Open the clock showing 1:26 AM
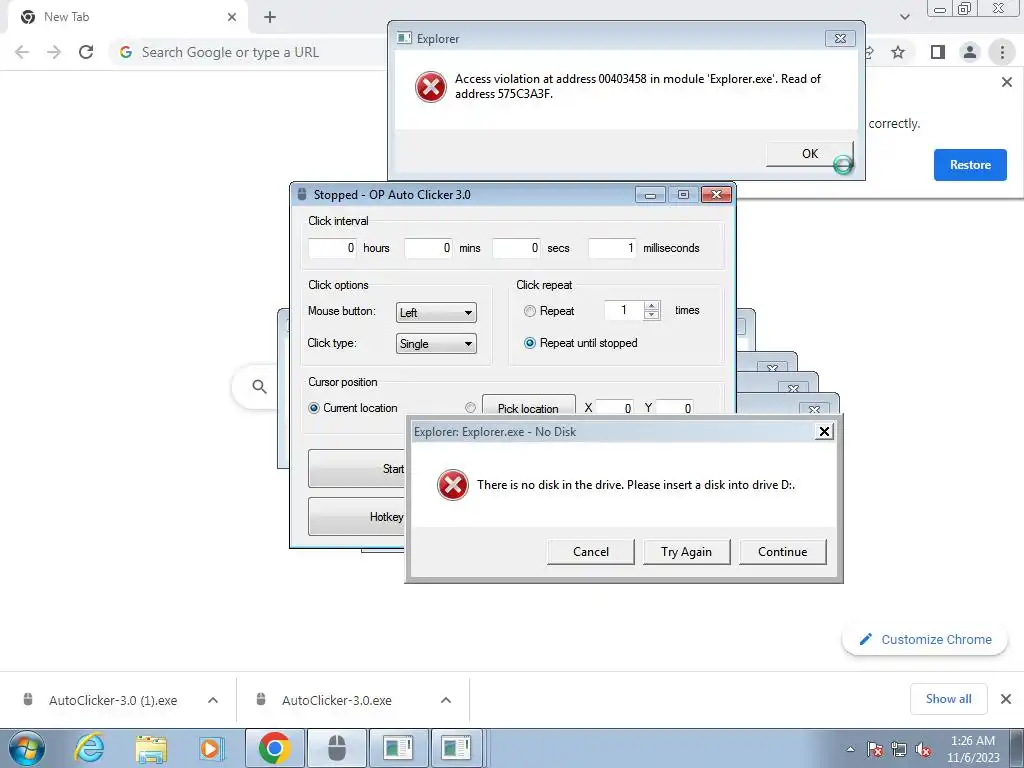The height and width of the screenshot is (768, 1024). tap(973, 749)
